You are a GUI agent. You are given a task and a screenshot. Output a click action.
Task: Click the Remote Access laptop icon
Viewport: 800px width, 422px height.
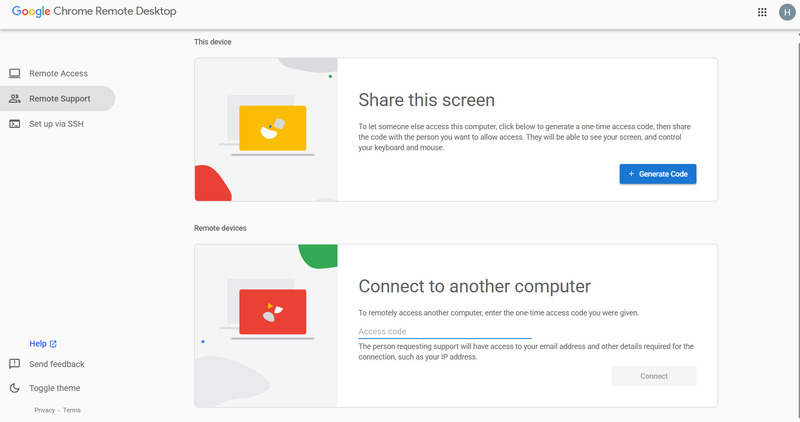point(15,73)
